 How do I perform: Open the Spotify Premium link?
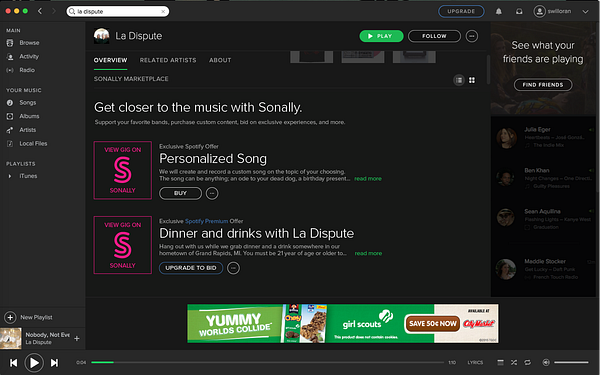(x=206, y=221)
